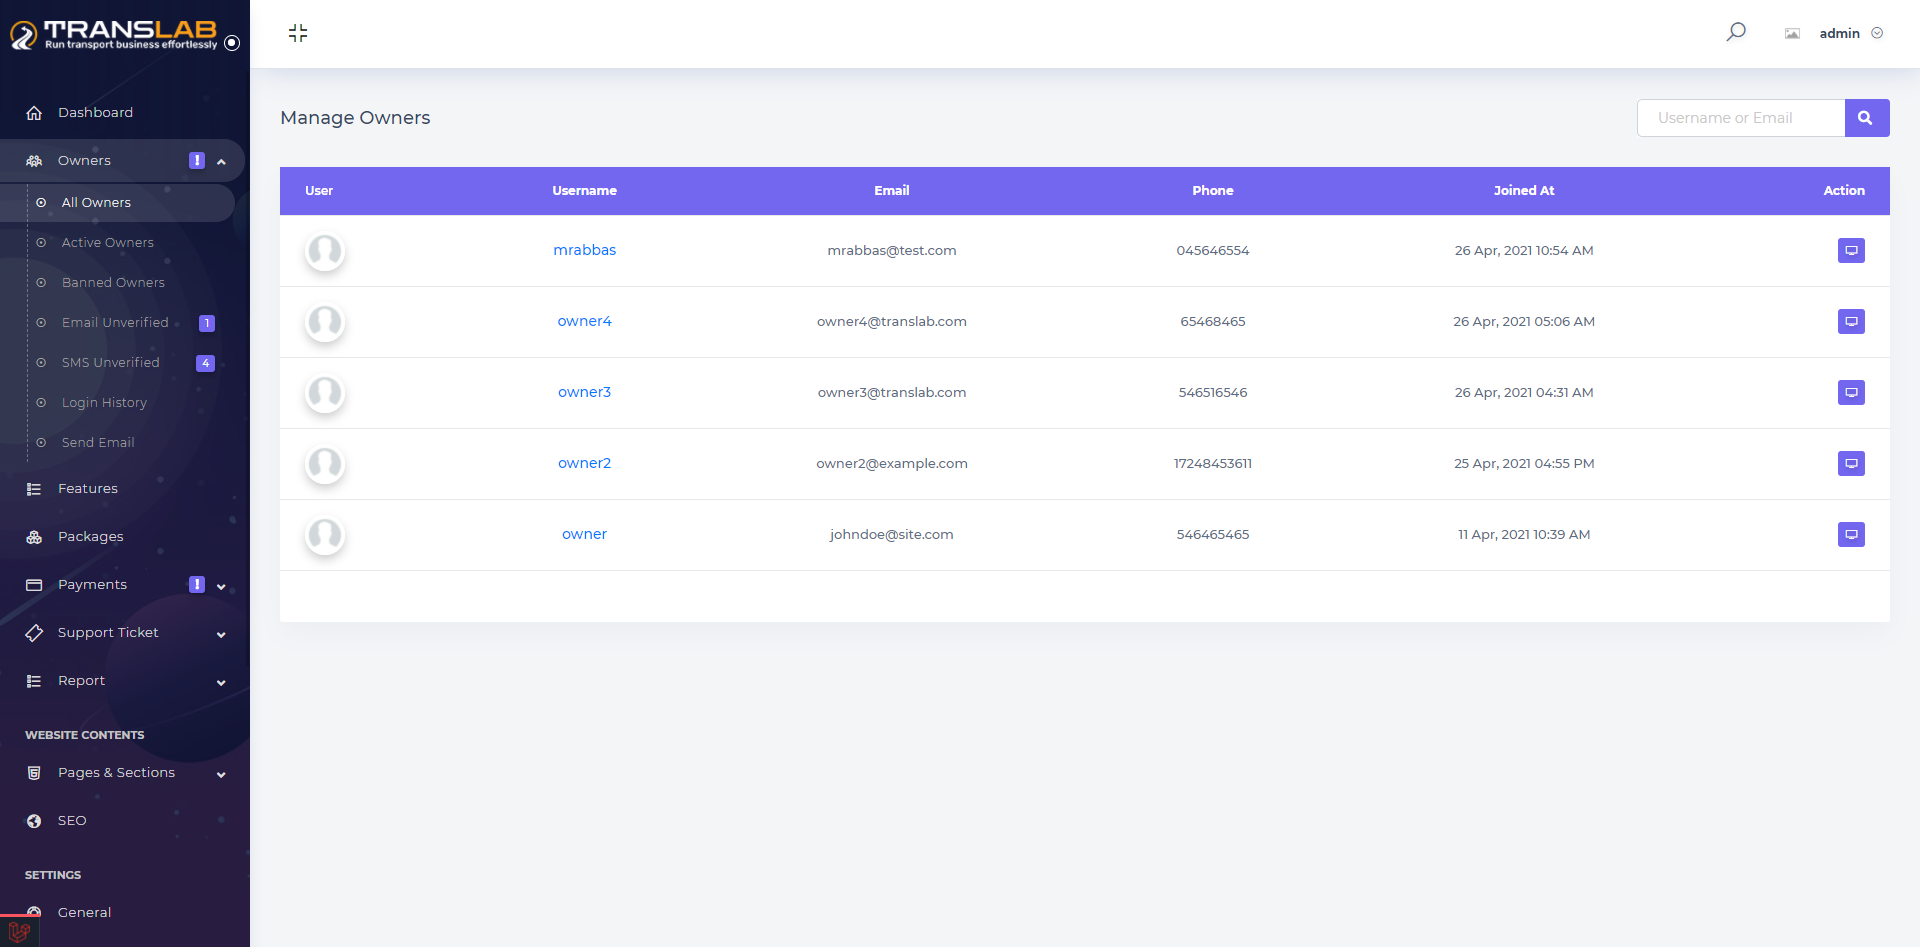Open SEO settings in sidebar

coord(72,821)
